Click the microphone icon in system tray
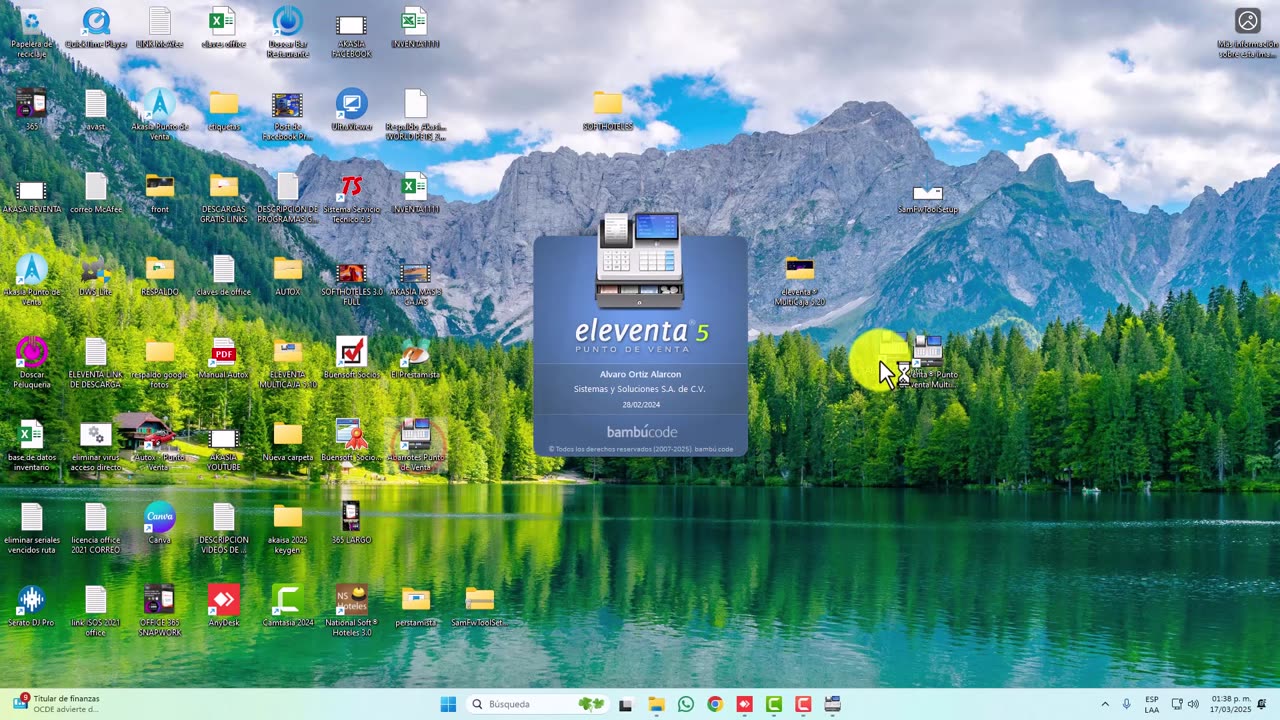Viewport: 1280px width, 720px height. [x=1126, y=704]
